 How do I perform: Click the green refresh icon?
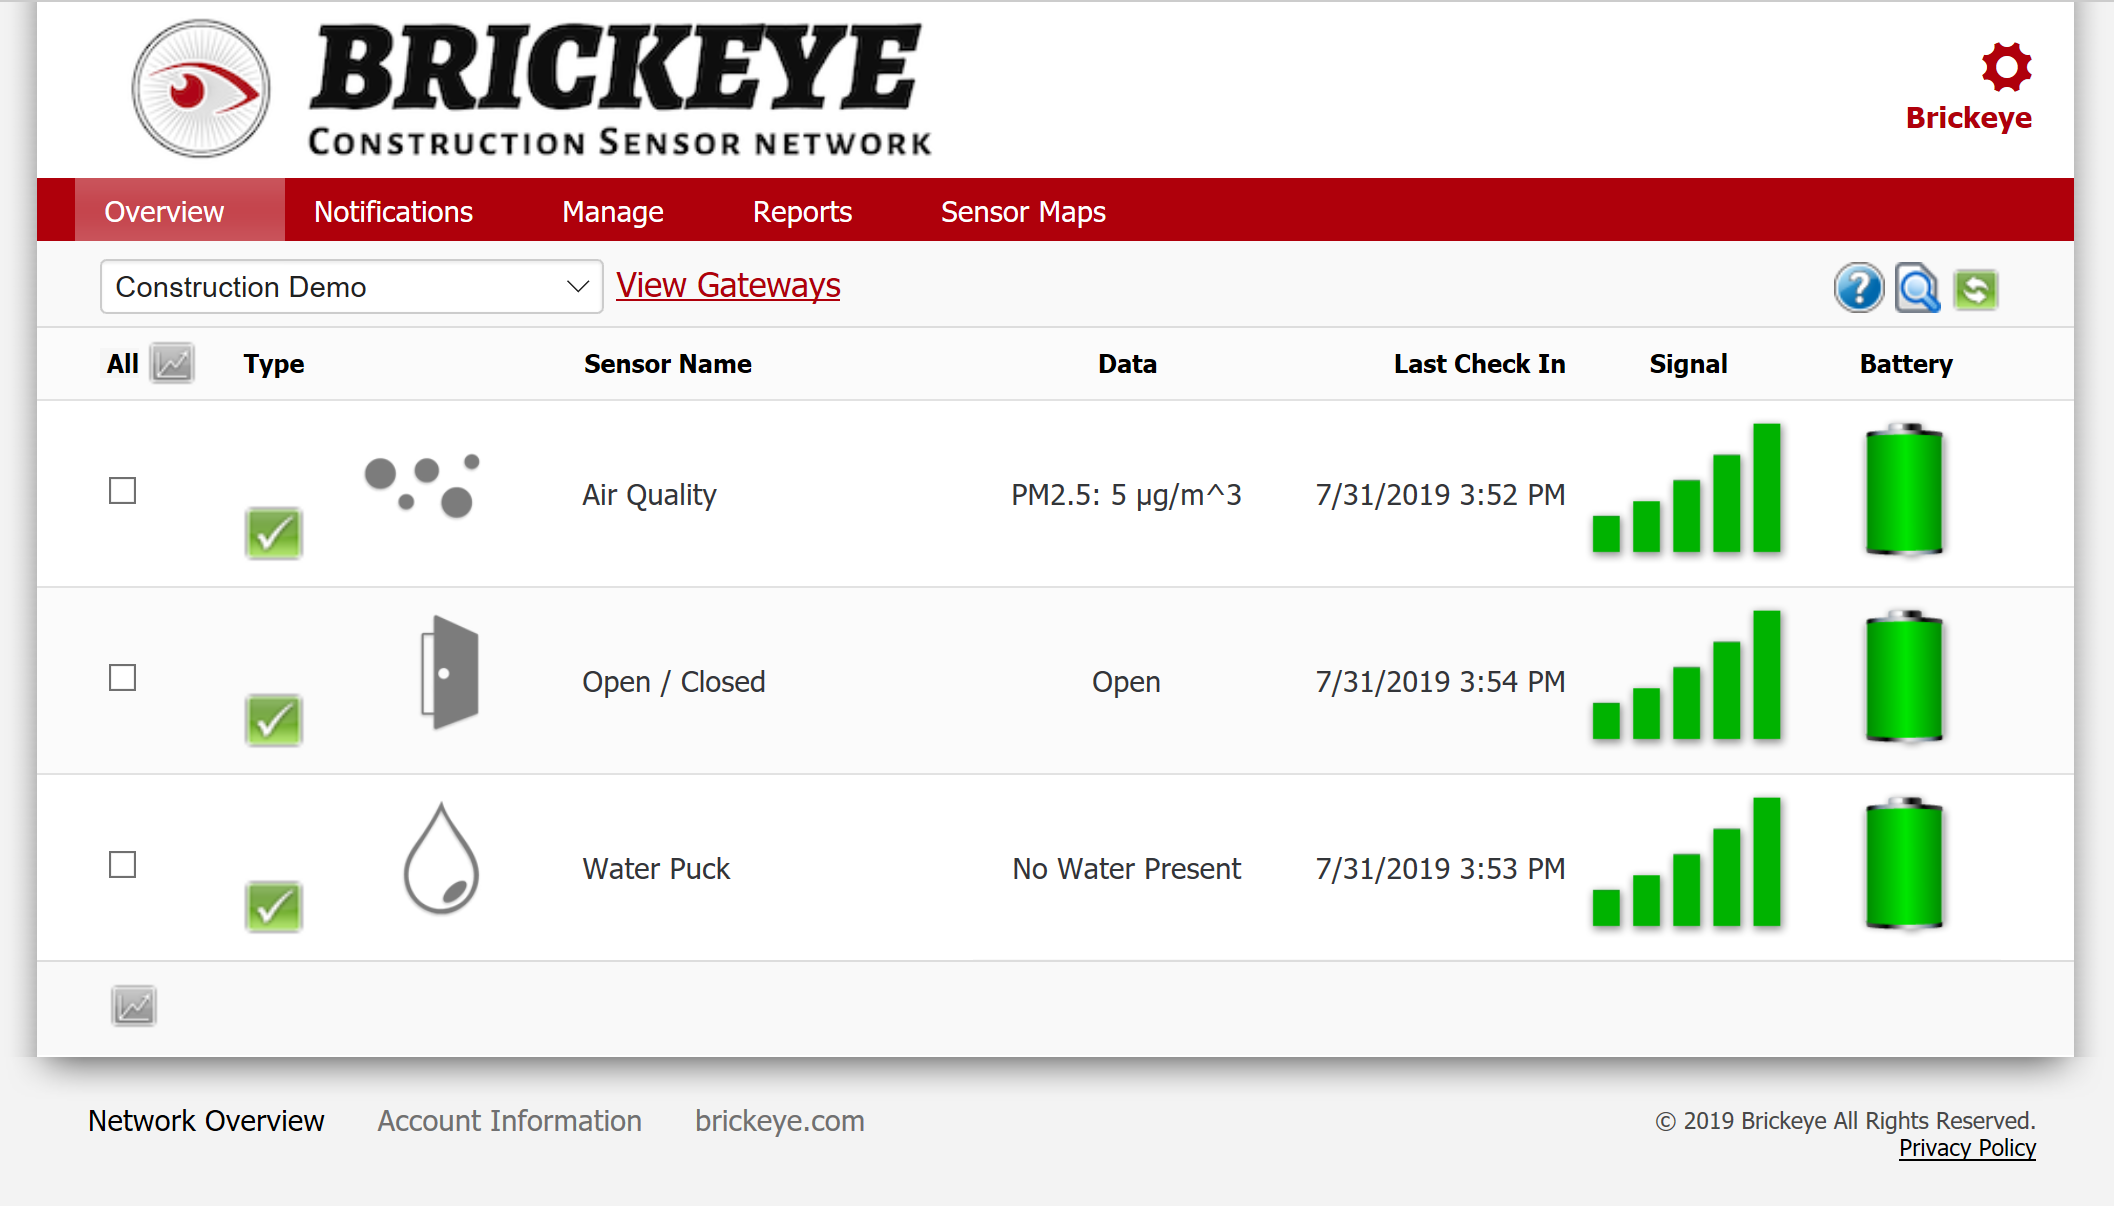tap(1975, 290)
